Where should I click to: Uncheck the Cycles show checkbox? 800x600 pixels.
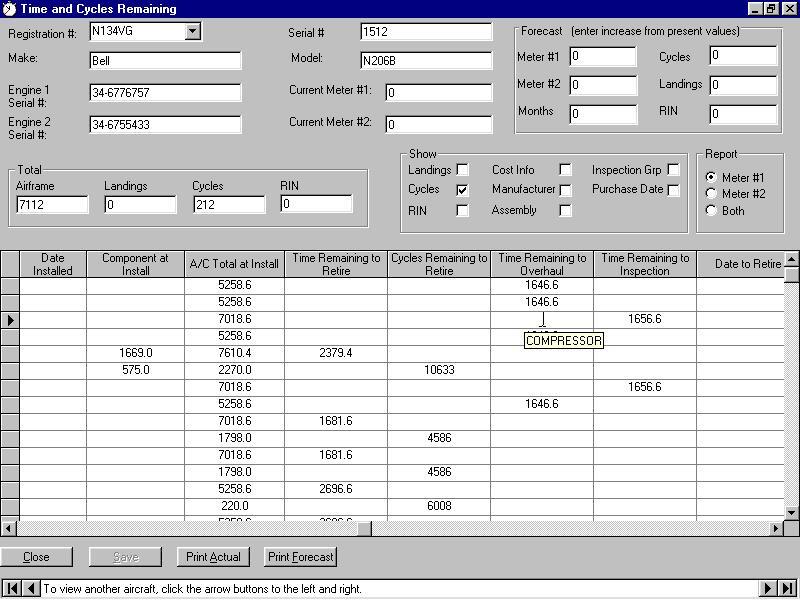click(462, 189)
